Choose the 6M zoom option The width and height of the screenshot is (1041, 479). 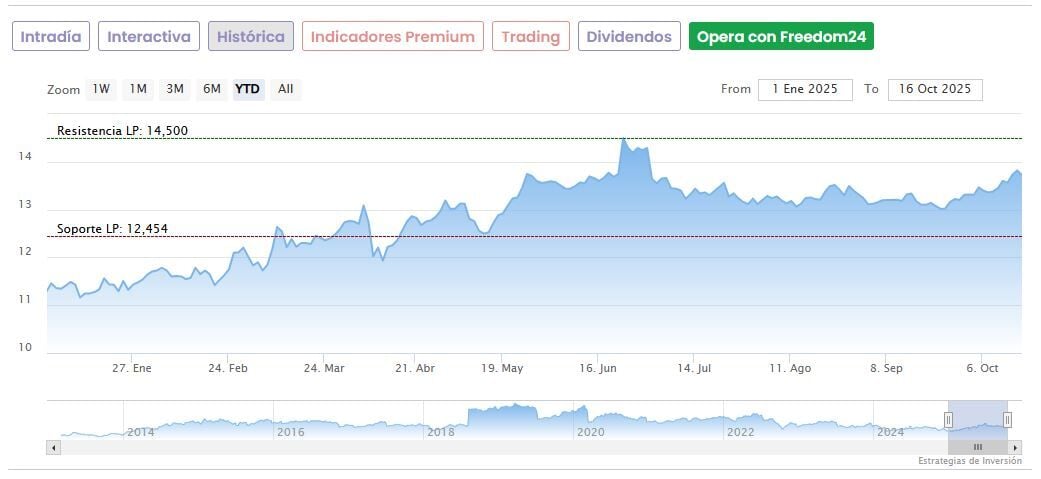[212, 89]
